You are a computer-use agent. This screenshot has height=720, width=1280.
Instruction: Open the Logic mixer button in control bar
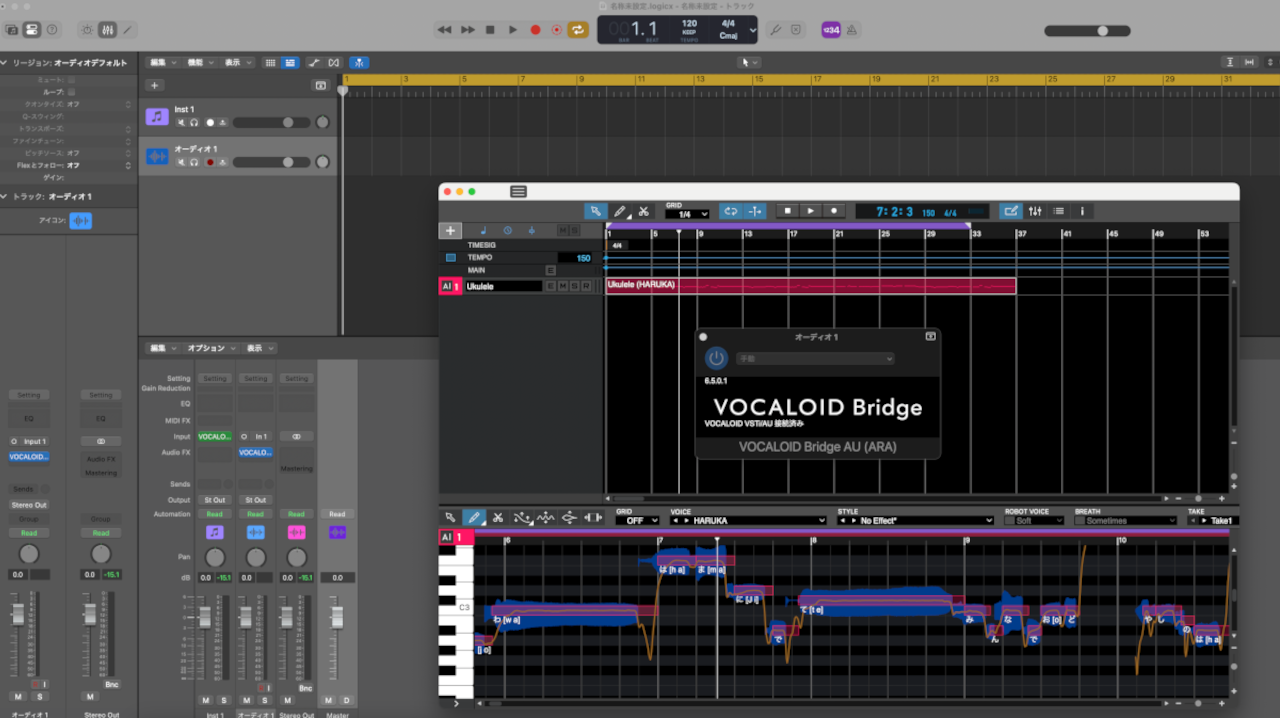pyautogui.click(x=108, y=30)
